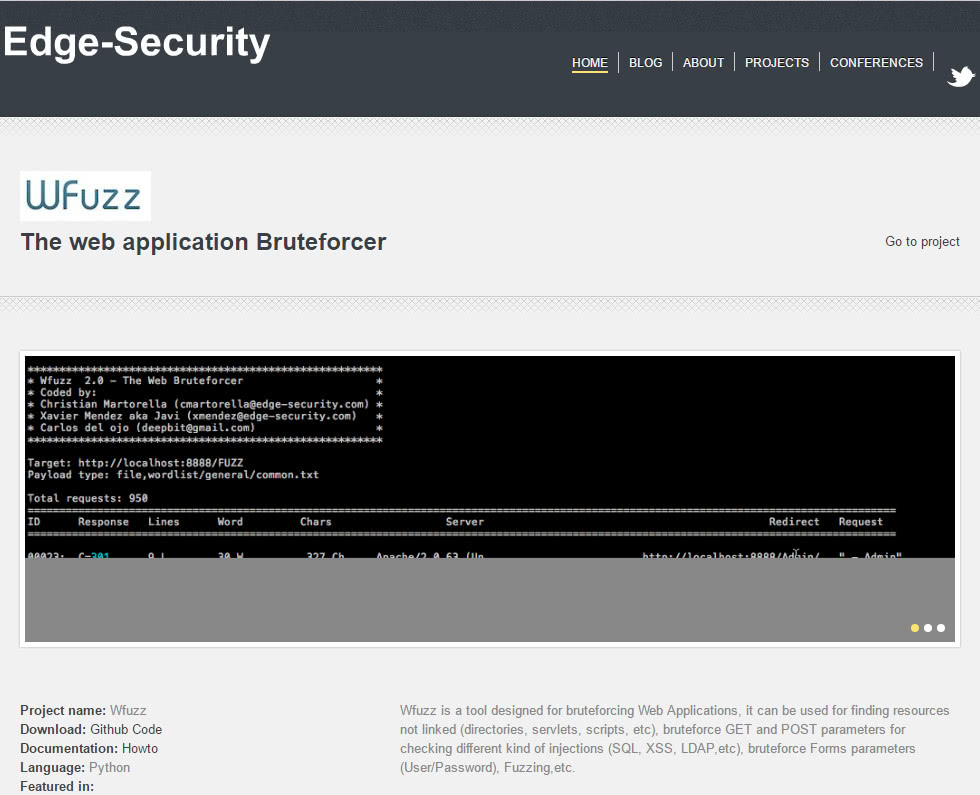Click the Wfuzz terminal screenshot slide
This screenshot has width=980, height=795.
coord(490,456)
